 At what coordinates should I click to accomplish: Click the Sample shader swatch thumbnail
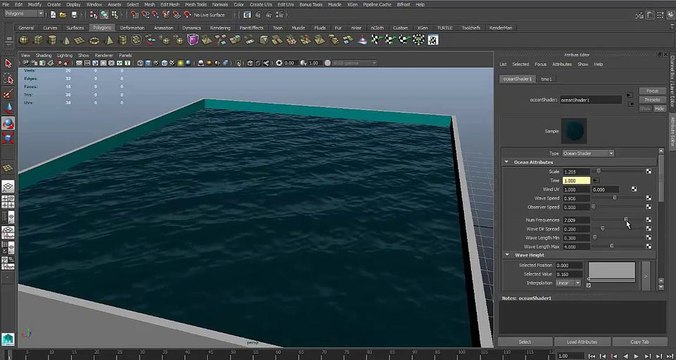tap(574, 131)
